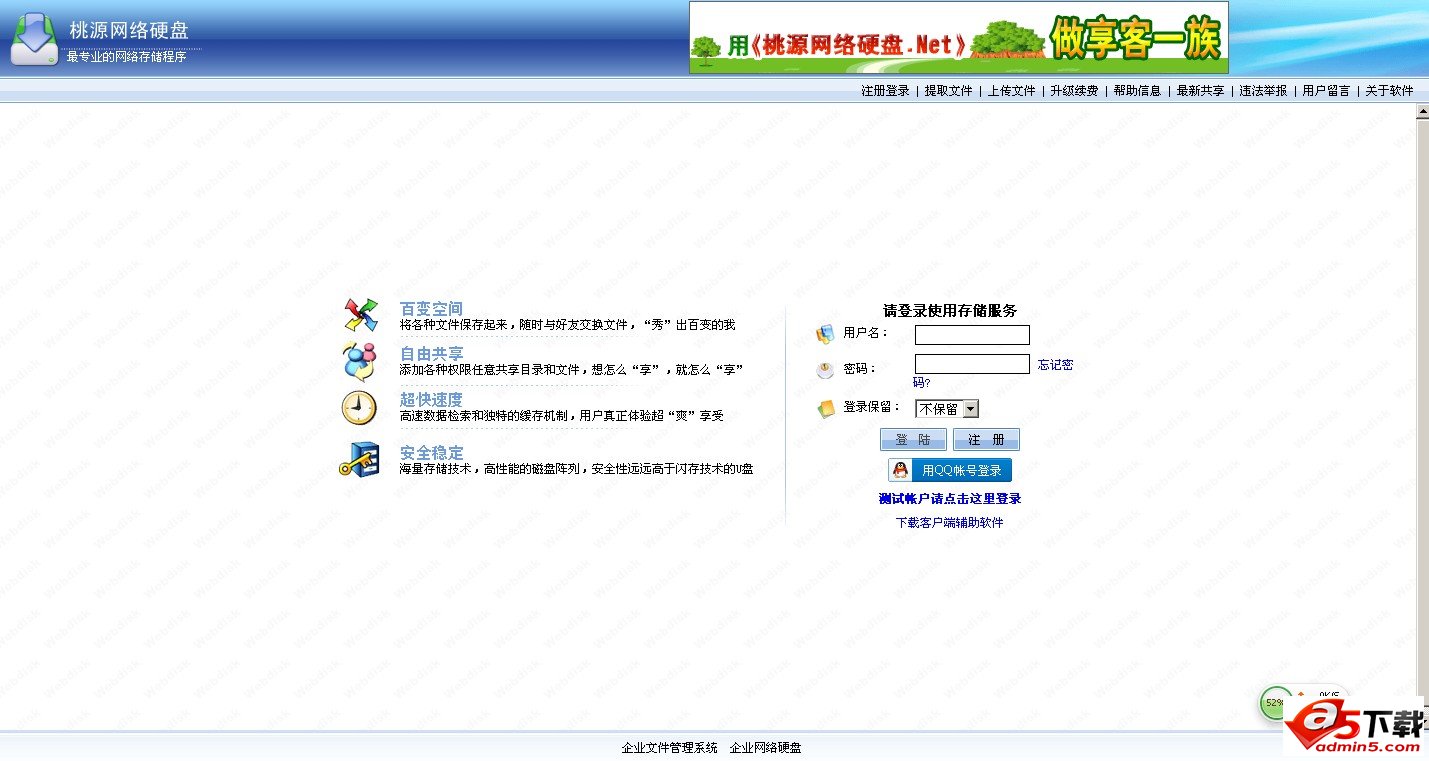Image resolution: width=1429 pixels, height=761 pixels.
Task: Open 帮助信息 in the top navigation
Action: click(x=1137, y=91)
